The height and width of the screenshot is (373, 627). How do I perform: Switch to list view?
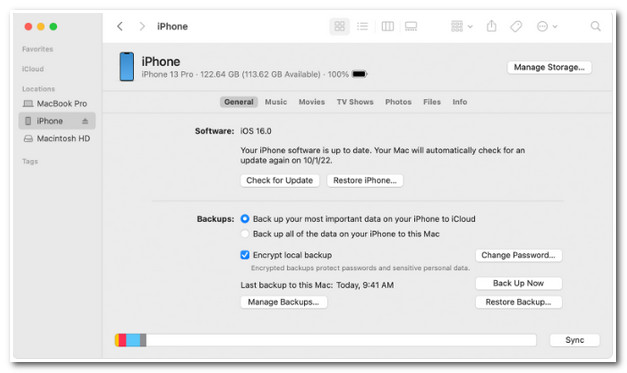point(363,26)
